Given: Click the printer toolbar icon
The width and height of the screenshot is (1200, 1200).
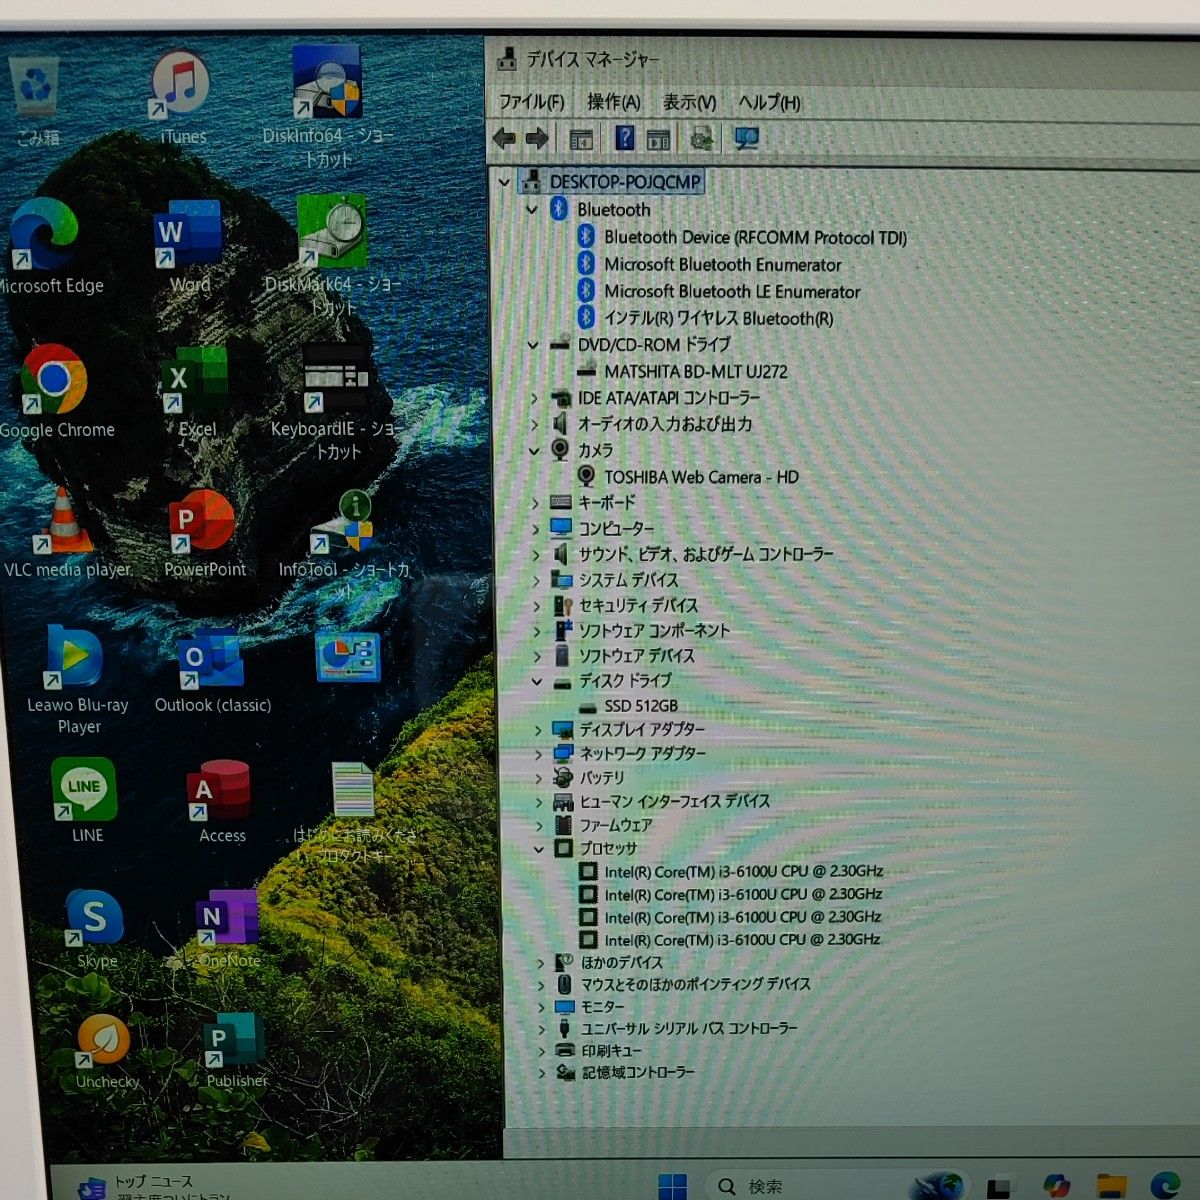Looking at the screenshot, I should coord(702,138).
